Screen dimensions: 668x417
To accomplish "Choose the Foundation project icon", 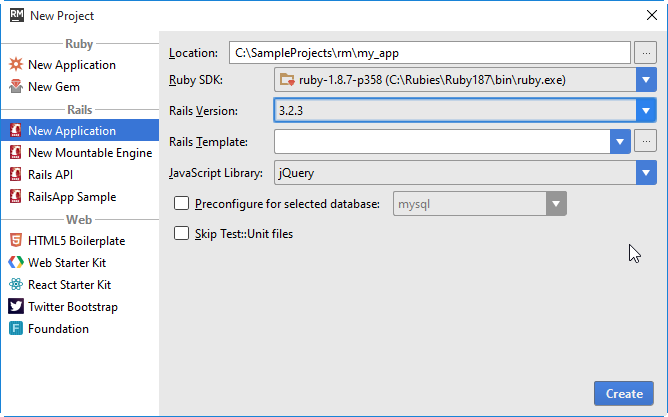I will [x=16, y=329].
